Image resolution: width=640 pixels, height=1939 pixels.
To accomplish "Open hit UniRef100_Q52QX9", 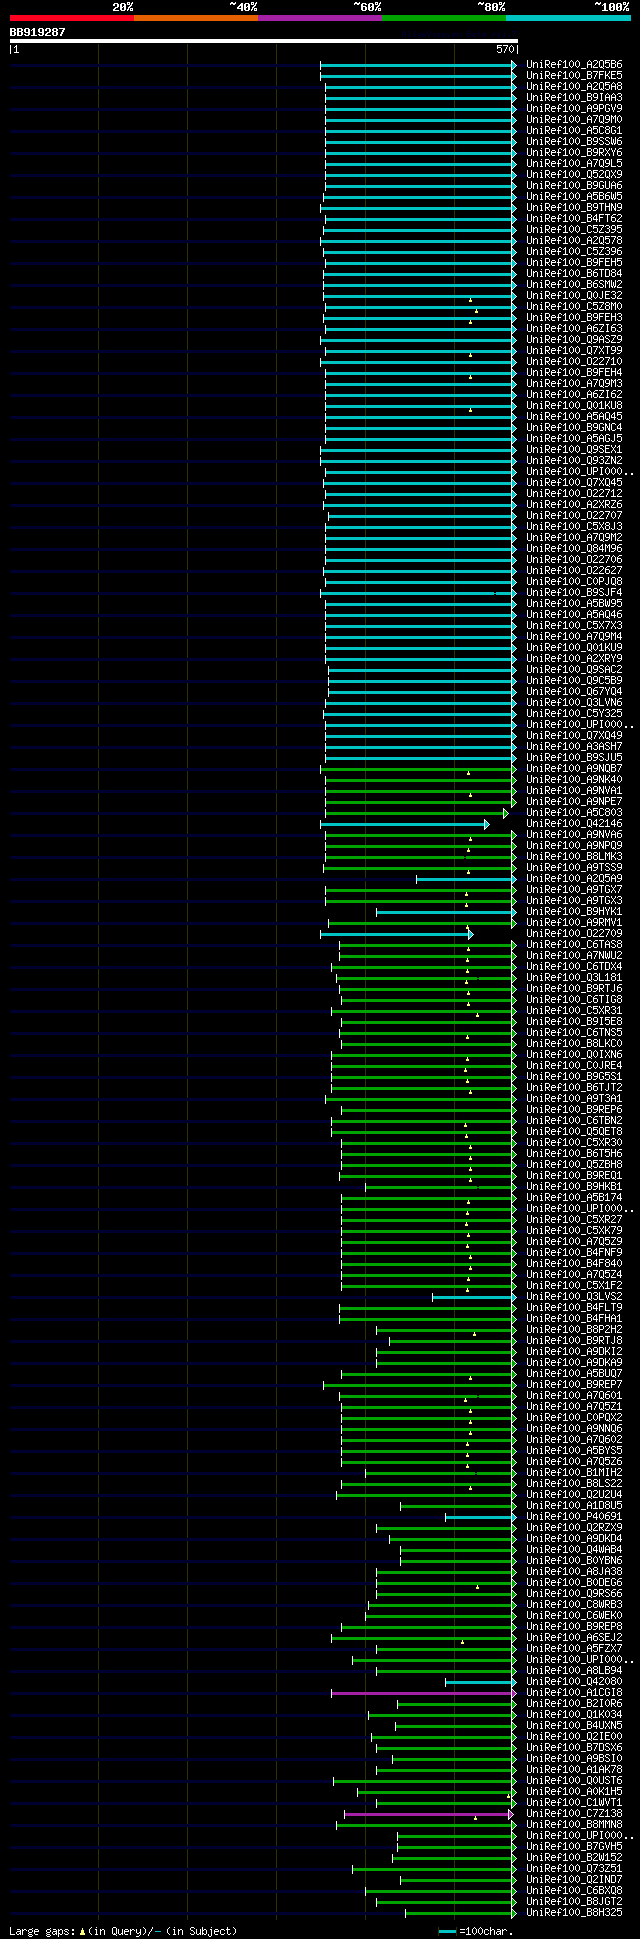I will [574, 175].
